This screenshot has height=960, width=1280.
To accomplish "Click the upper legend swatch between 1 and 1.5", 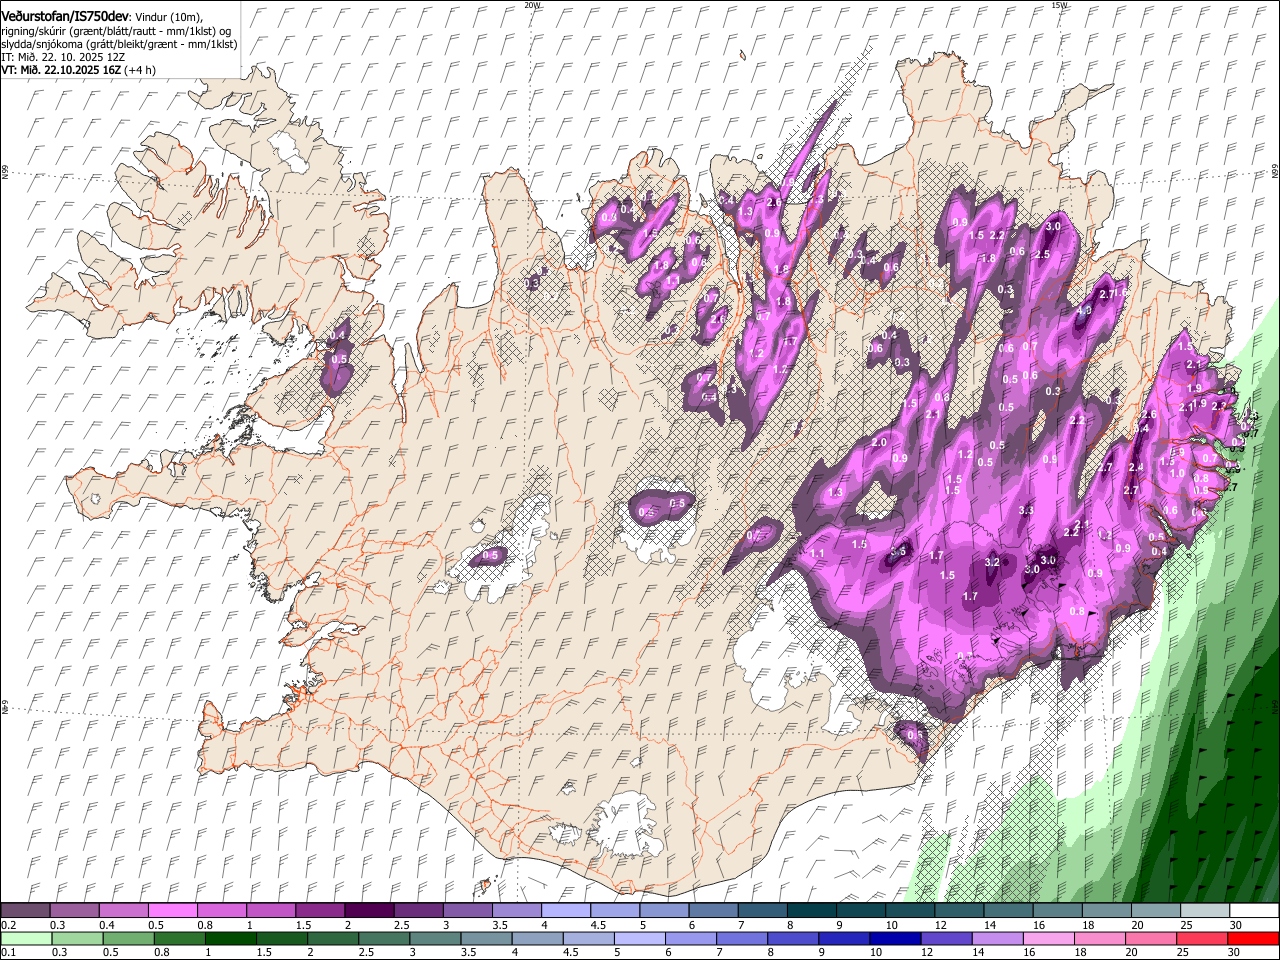I will (x=272, y=911).
